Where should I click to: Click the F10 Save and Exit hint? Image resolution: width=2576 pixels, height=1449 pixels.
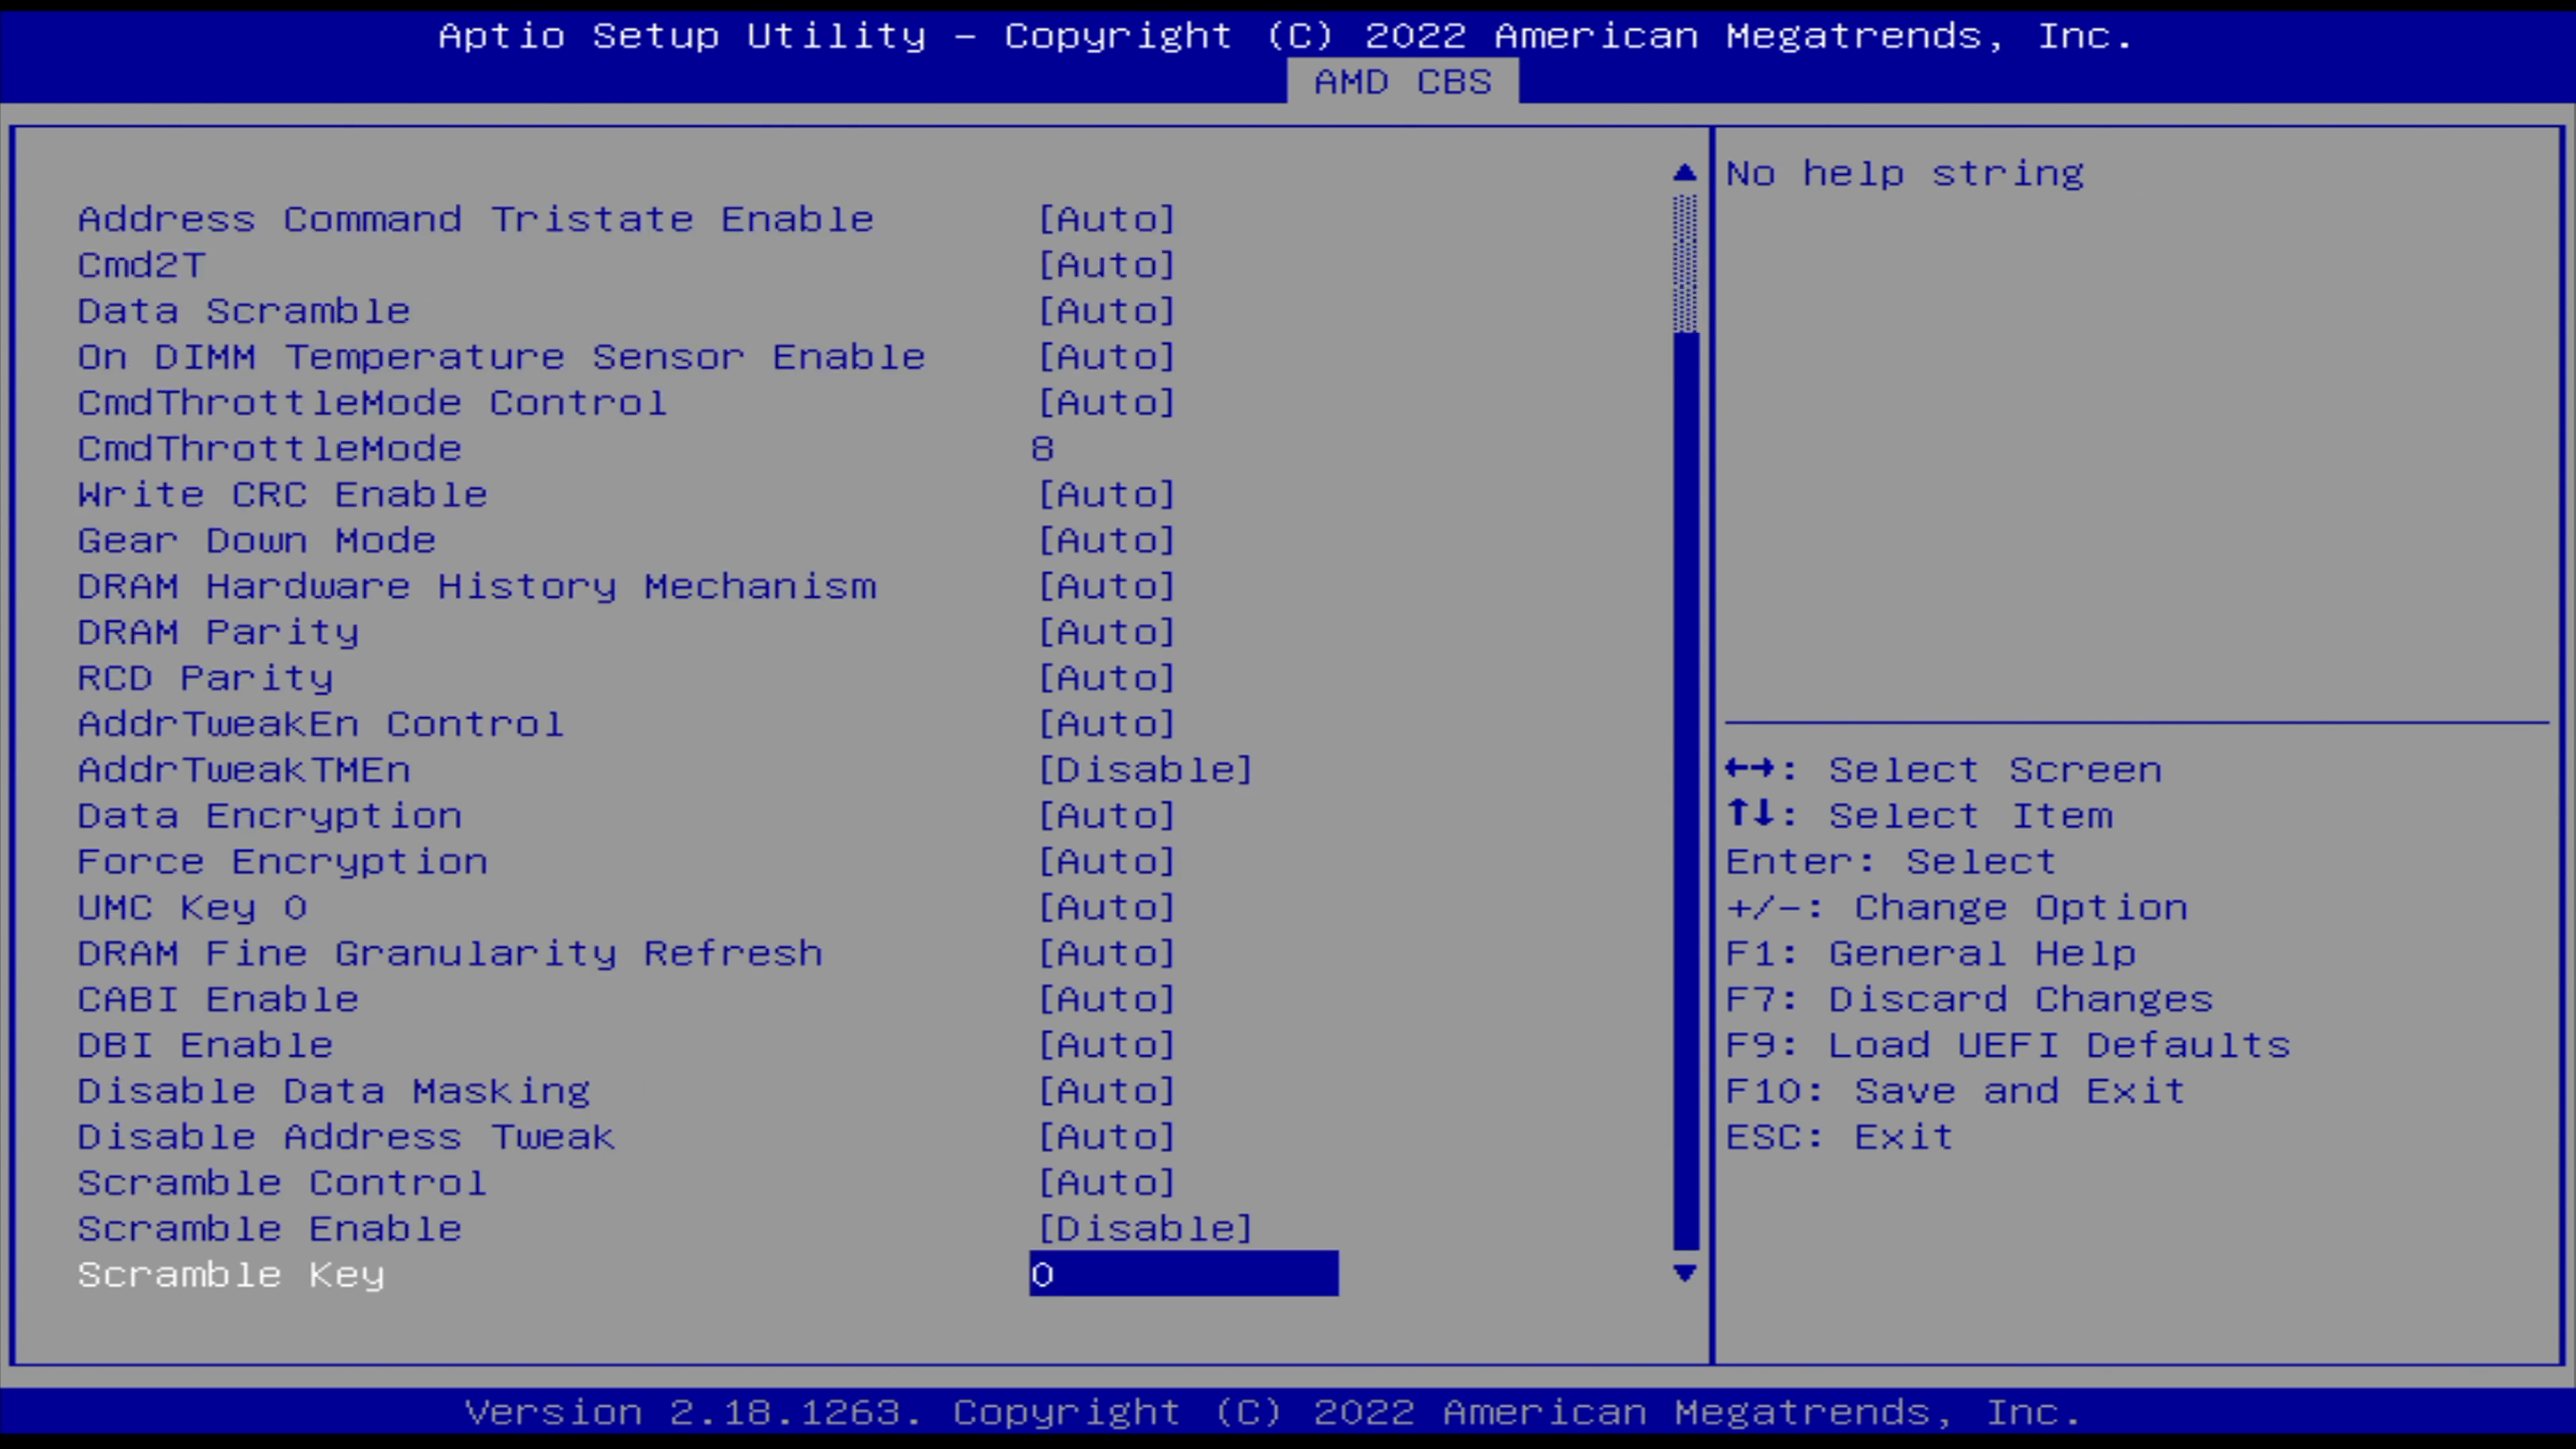click(x=1956, y=1091)
